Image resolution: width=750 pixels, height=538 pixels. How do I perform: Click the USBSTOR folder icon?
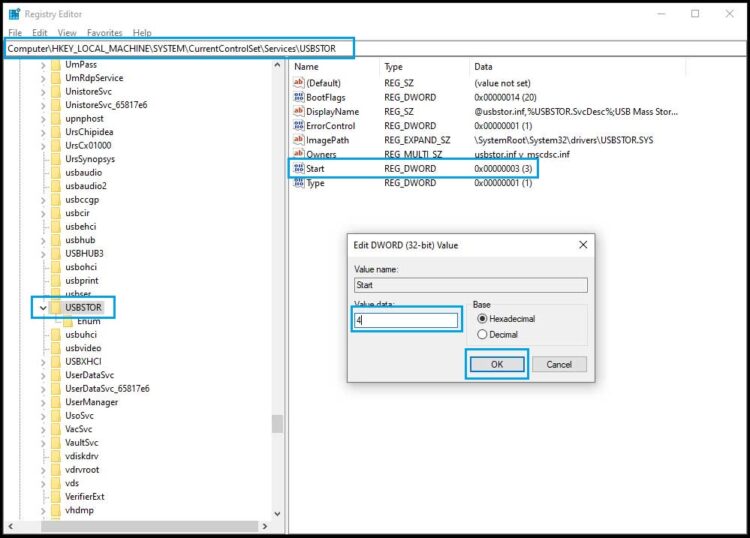pyautogui.click(x=56, y=307)
